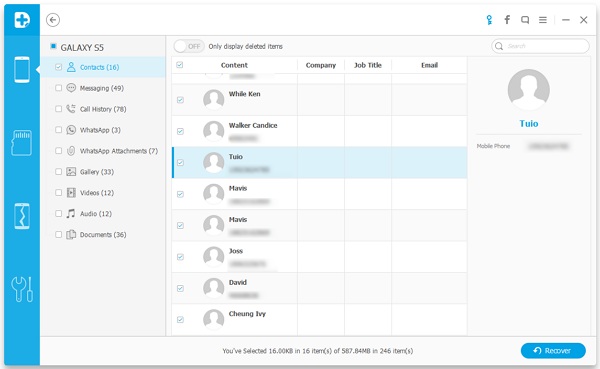Check the Videos (12) checkbox
This screenshot has height=369, width=600.
58,193
